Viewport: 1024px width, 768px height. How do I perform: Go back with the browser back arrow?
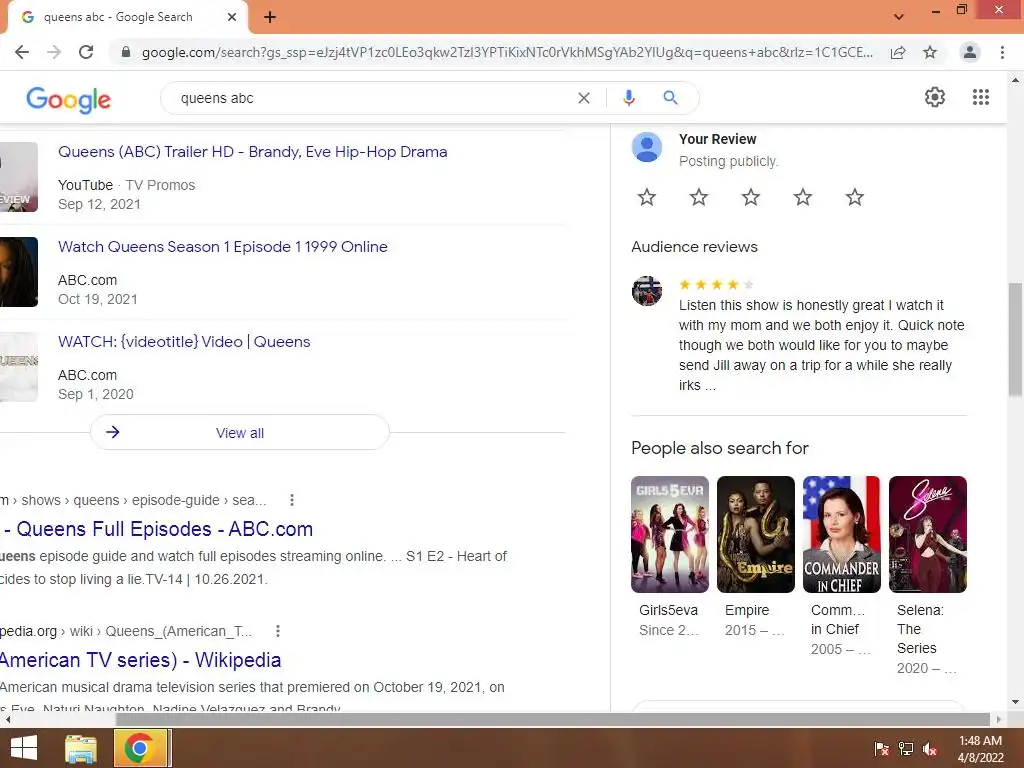coord(22,52)
